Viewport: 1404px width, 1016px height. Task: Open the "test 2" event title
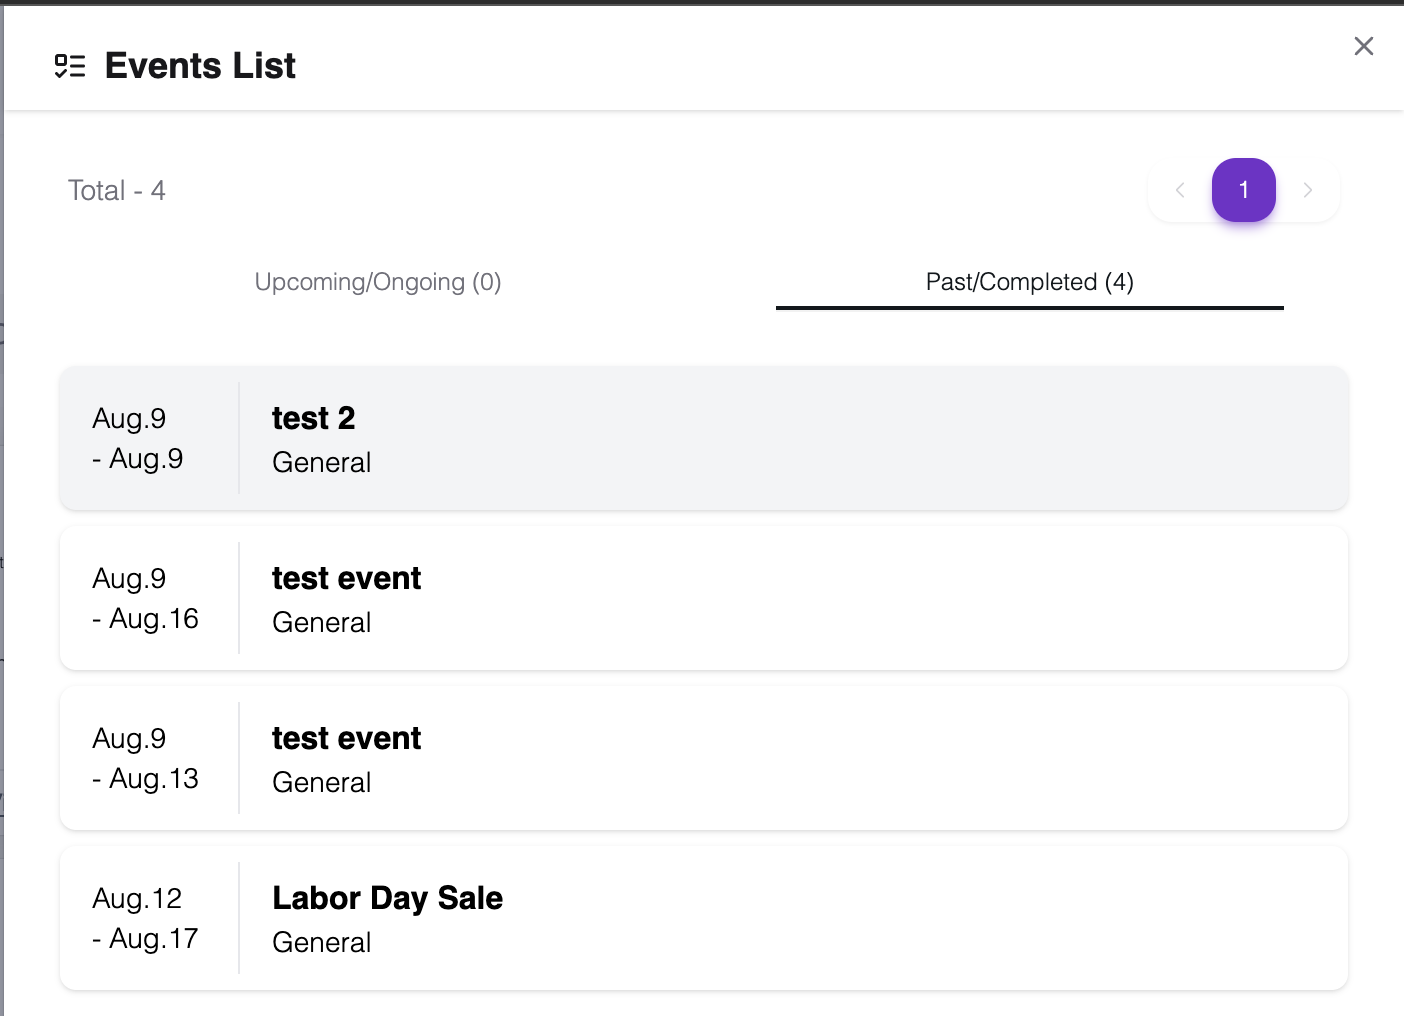(x=313, y=418)
